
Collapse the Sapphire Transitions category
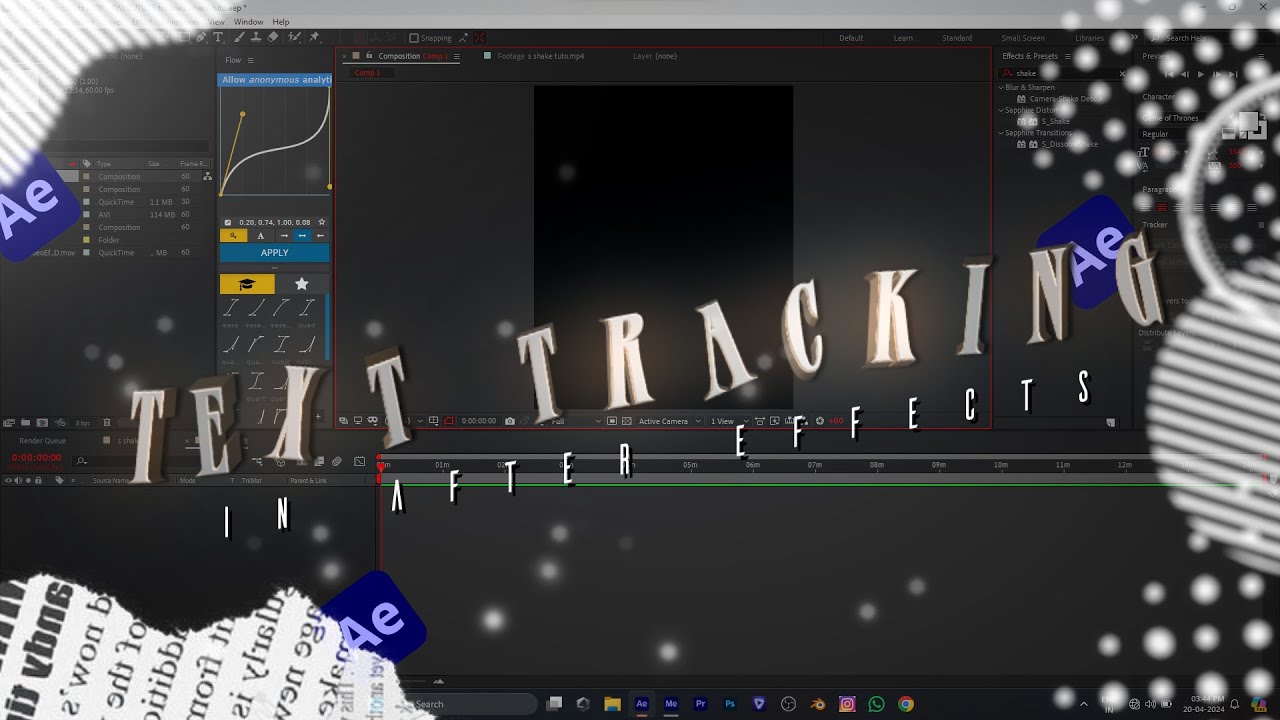[x=1001, y=132]
